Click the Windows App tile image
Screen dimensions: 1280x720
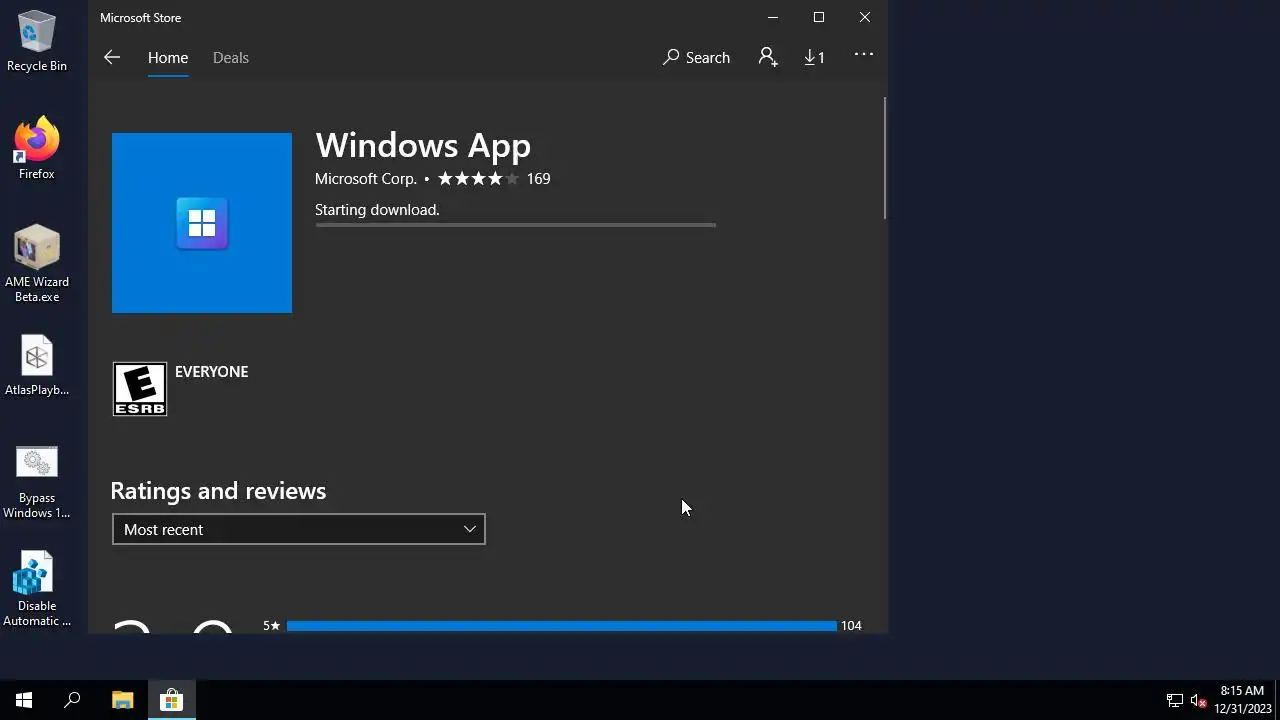(x=202, y=223)
